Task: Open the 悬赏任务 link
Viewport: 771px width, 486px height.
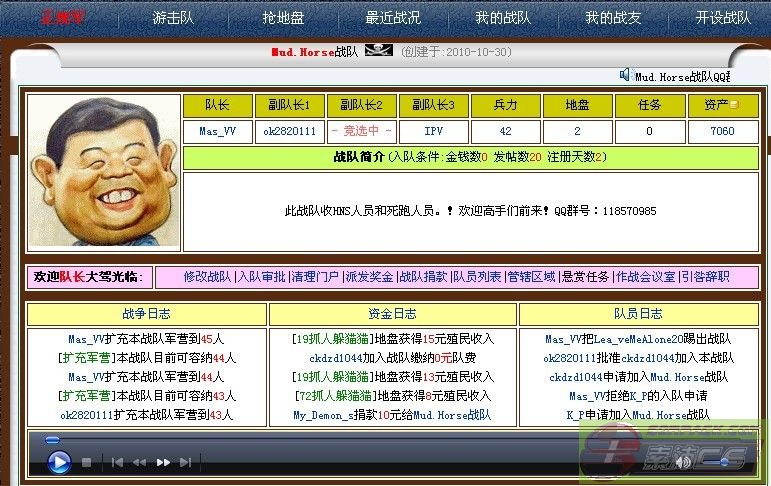Action: click(x=585, y=277)
